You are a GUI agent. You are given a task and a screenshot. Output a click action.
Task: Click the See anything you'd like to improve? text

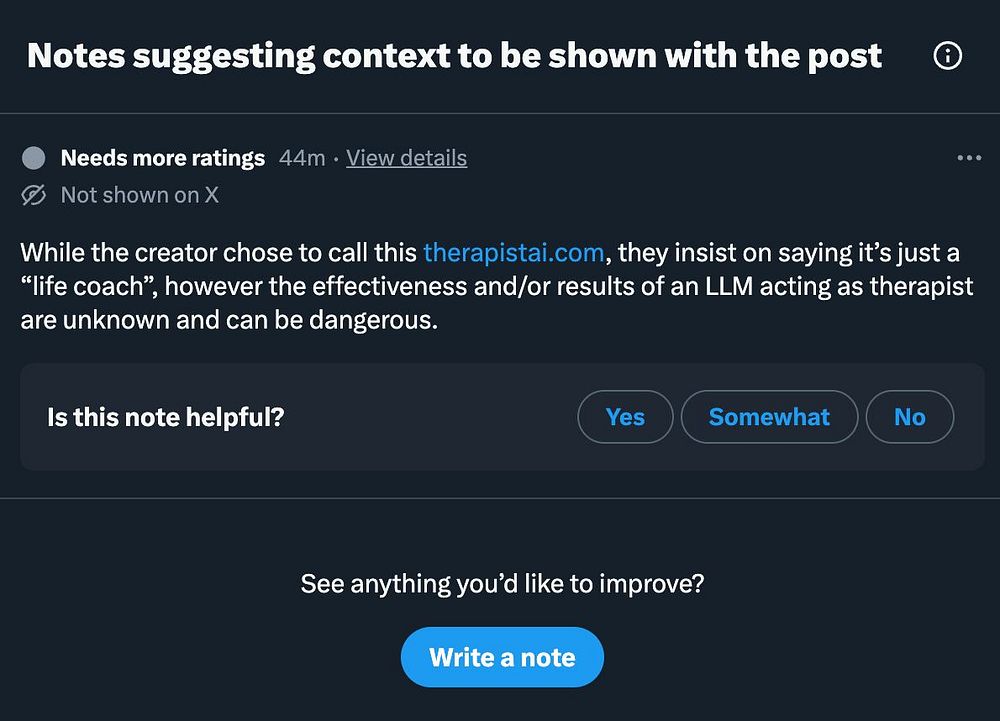click(502, 583)
